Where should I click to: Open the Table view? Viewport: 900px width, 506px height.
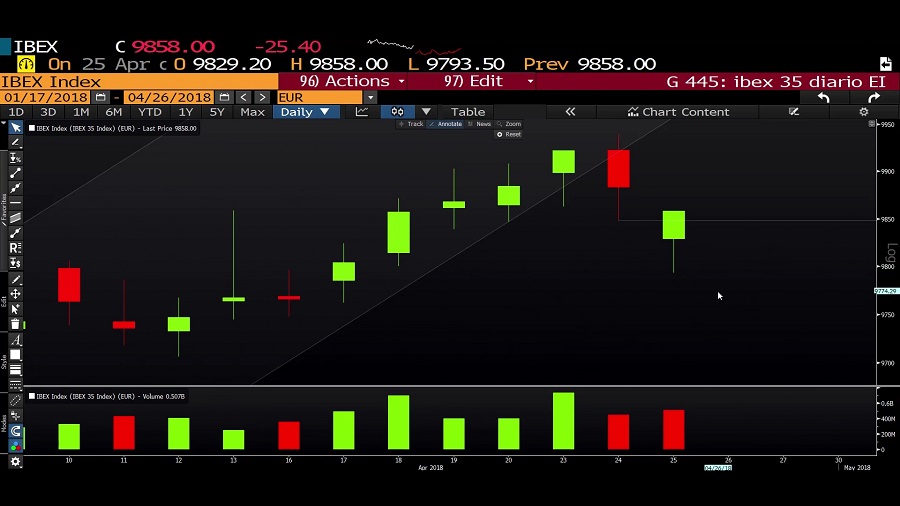tap(468, 112)
